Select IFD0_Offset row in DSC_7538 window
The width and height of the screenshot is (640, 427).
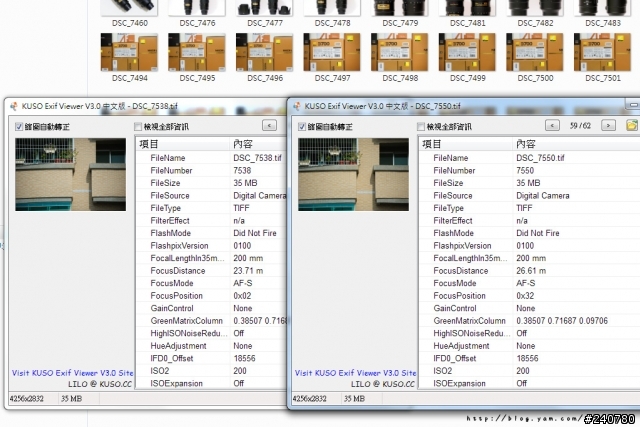pos(211,358)
